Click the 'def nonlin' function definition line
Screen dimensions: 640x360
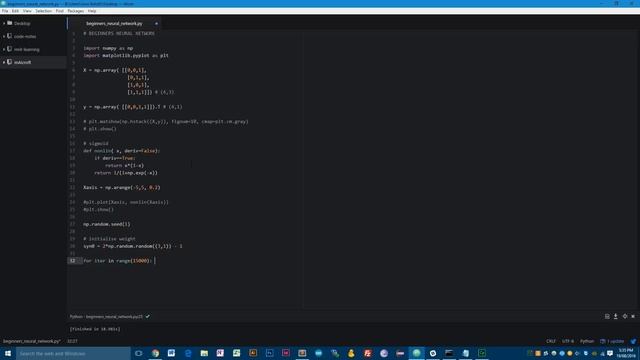122,151
